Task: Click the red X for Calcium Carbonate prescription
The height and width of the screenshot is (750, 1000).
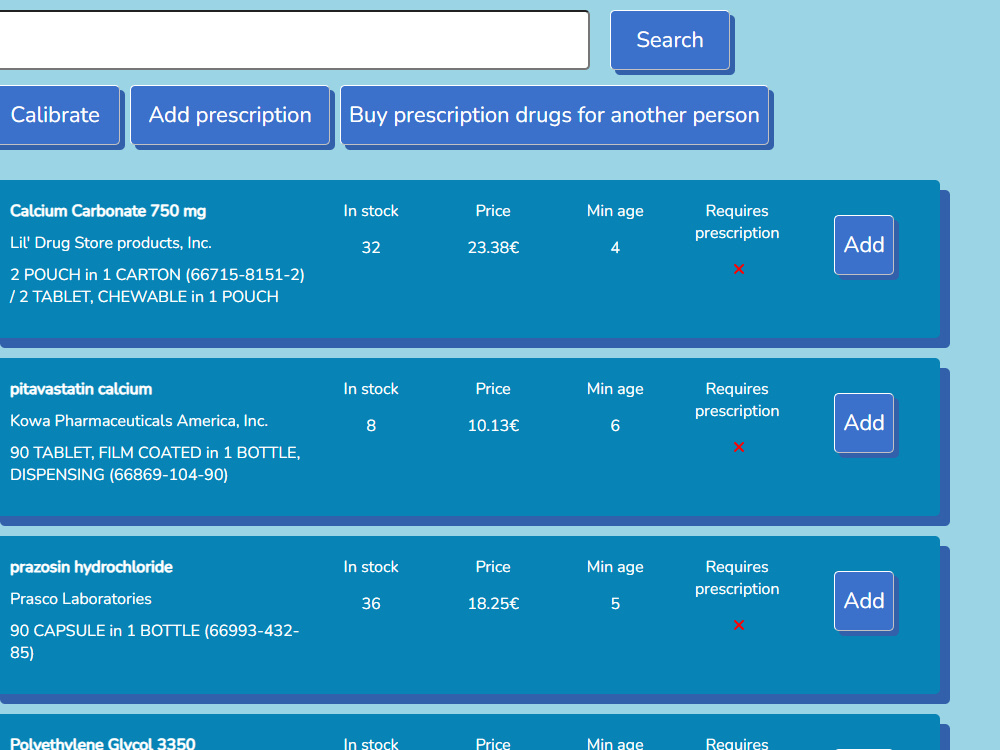Action: click(x=739, y=269)
